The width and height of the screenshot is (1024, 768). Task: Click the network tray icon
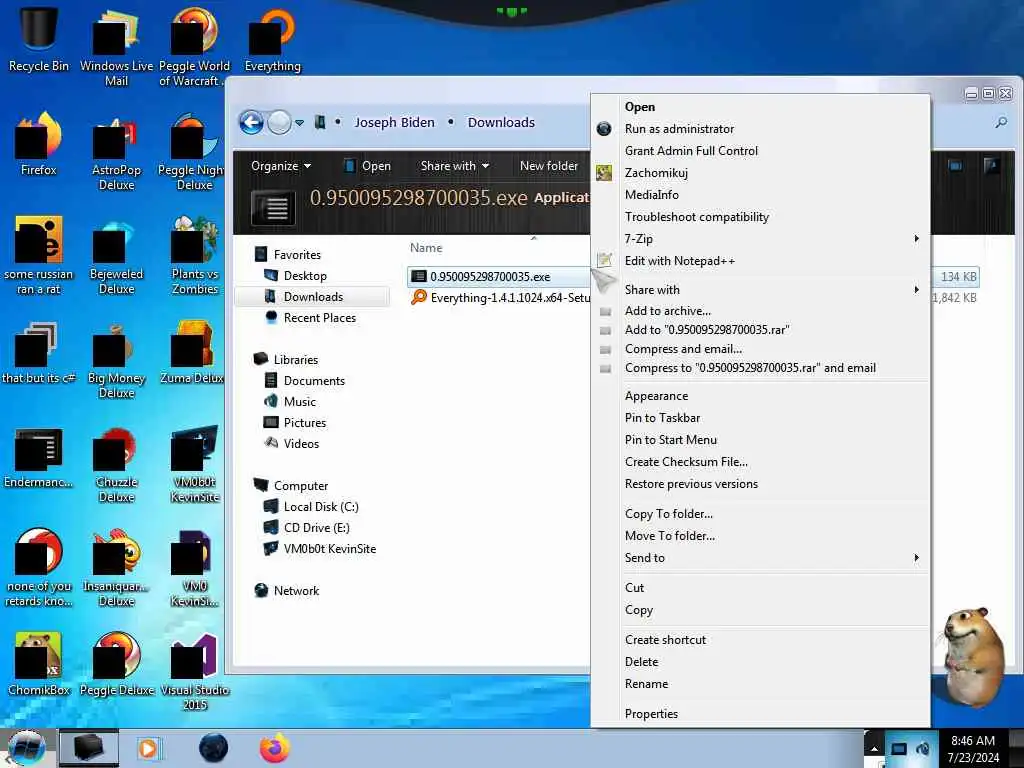click(x=899, y=748)
